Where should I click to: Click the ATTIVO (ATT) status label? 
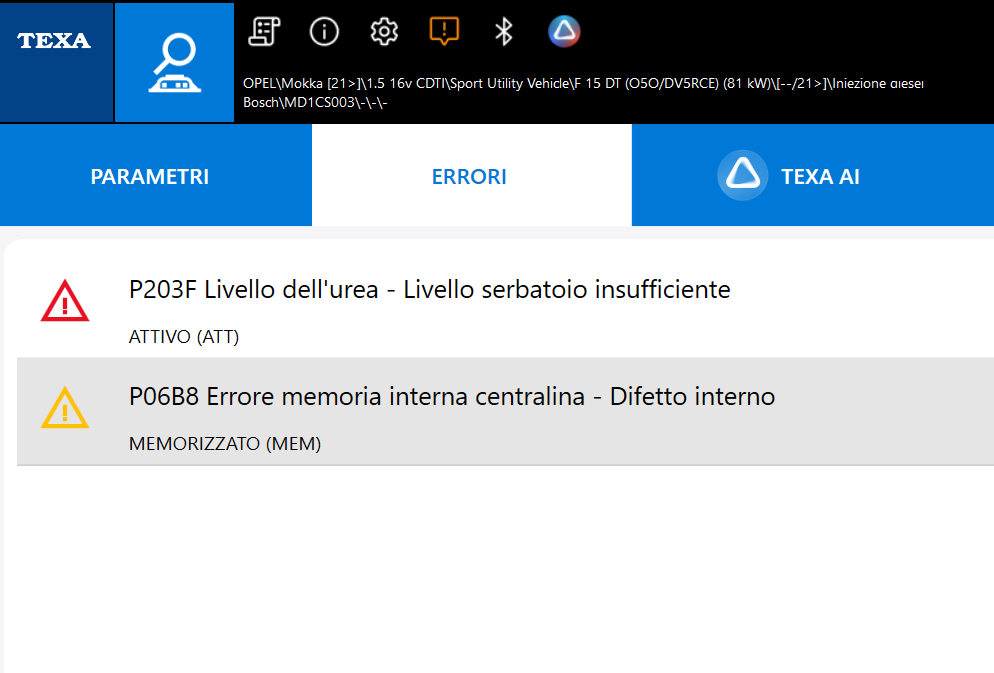[x=184, y=337]
